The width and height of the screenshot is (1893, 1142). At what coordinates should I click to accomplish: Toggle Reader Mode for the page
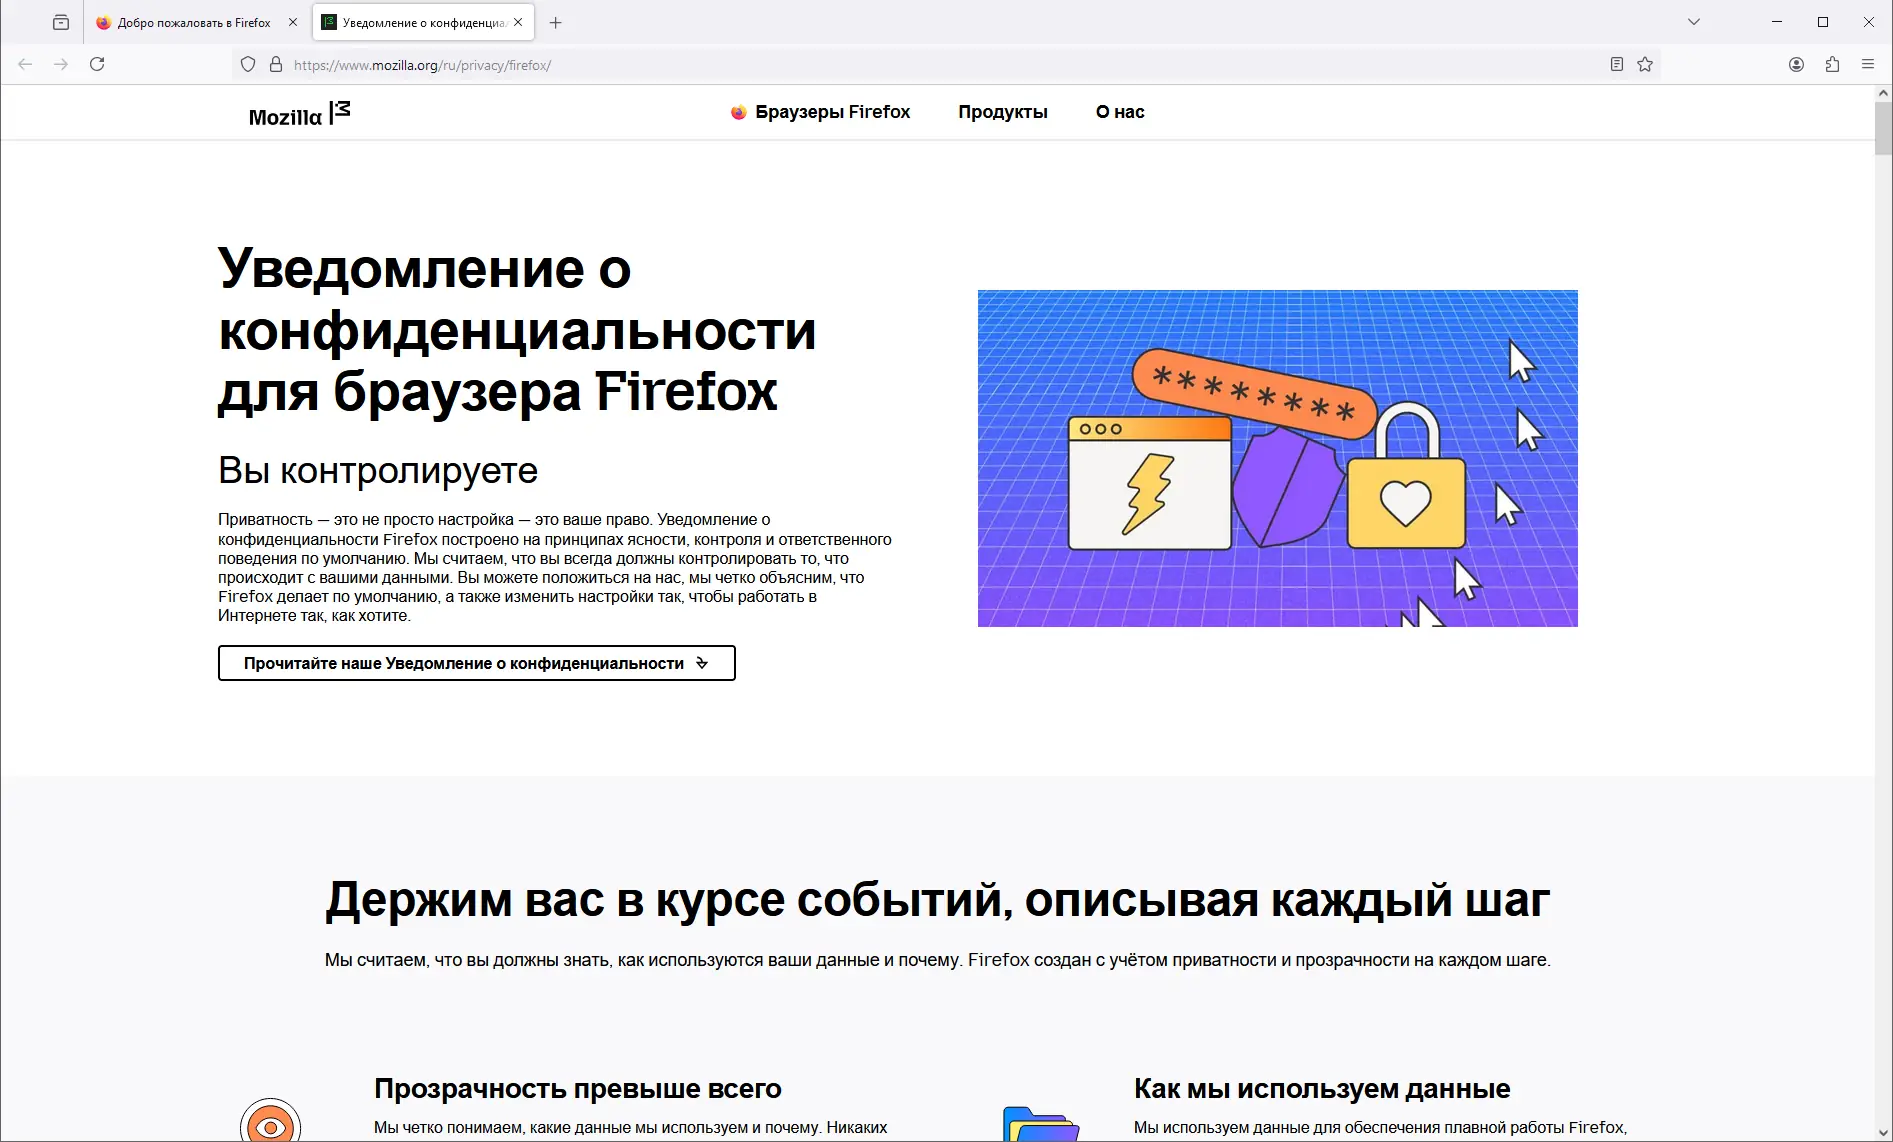tap(1616, 63)
